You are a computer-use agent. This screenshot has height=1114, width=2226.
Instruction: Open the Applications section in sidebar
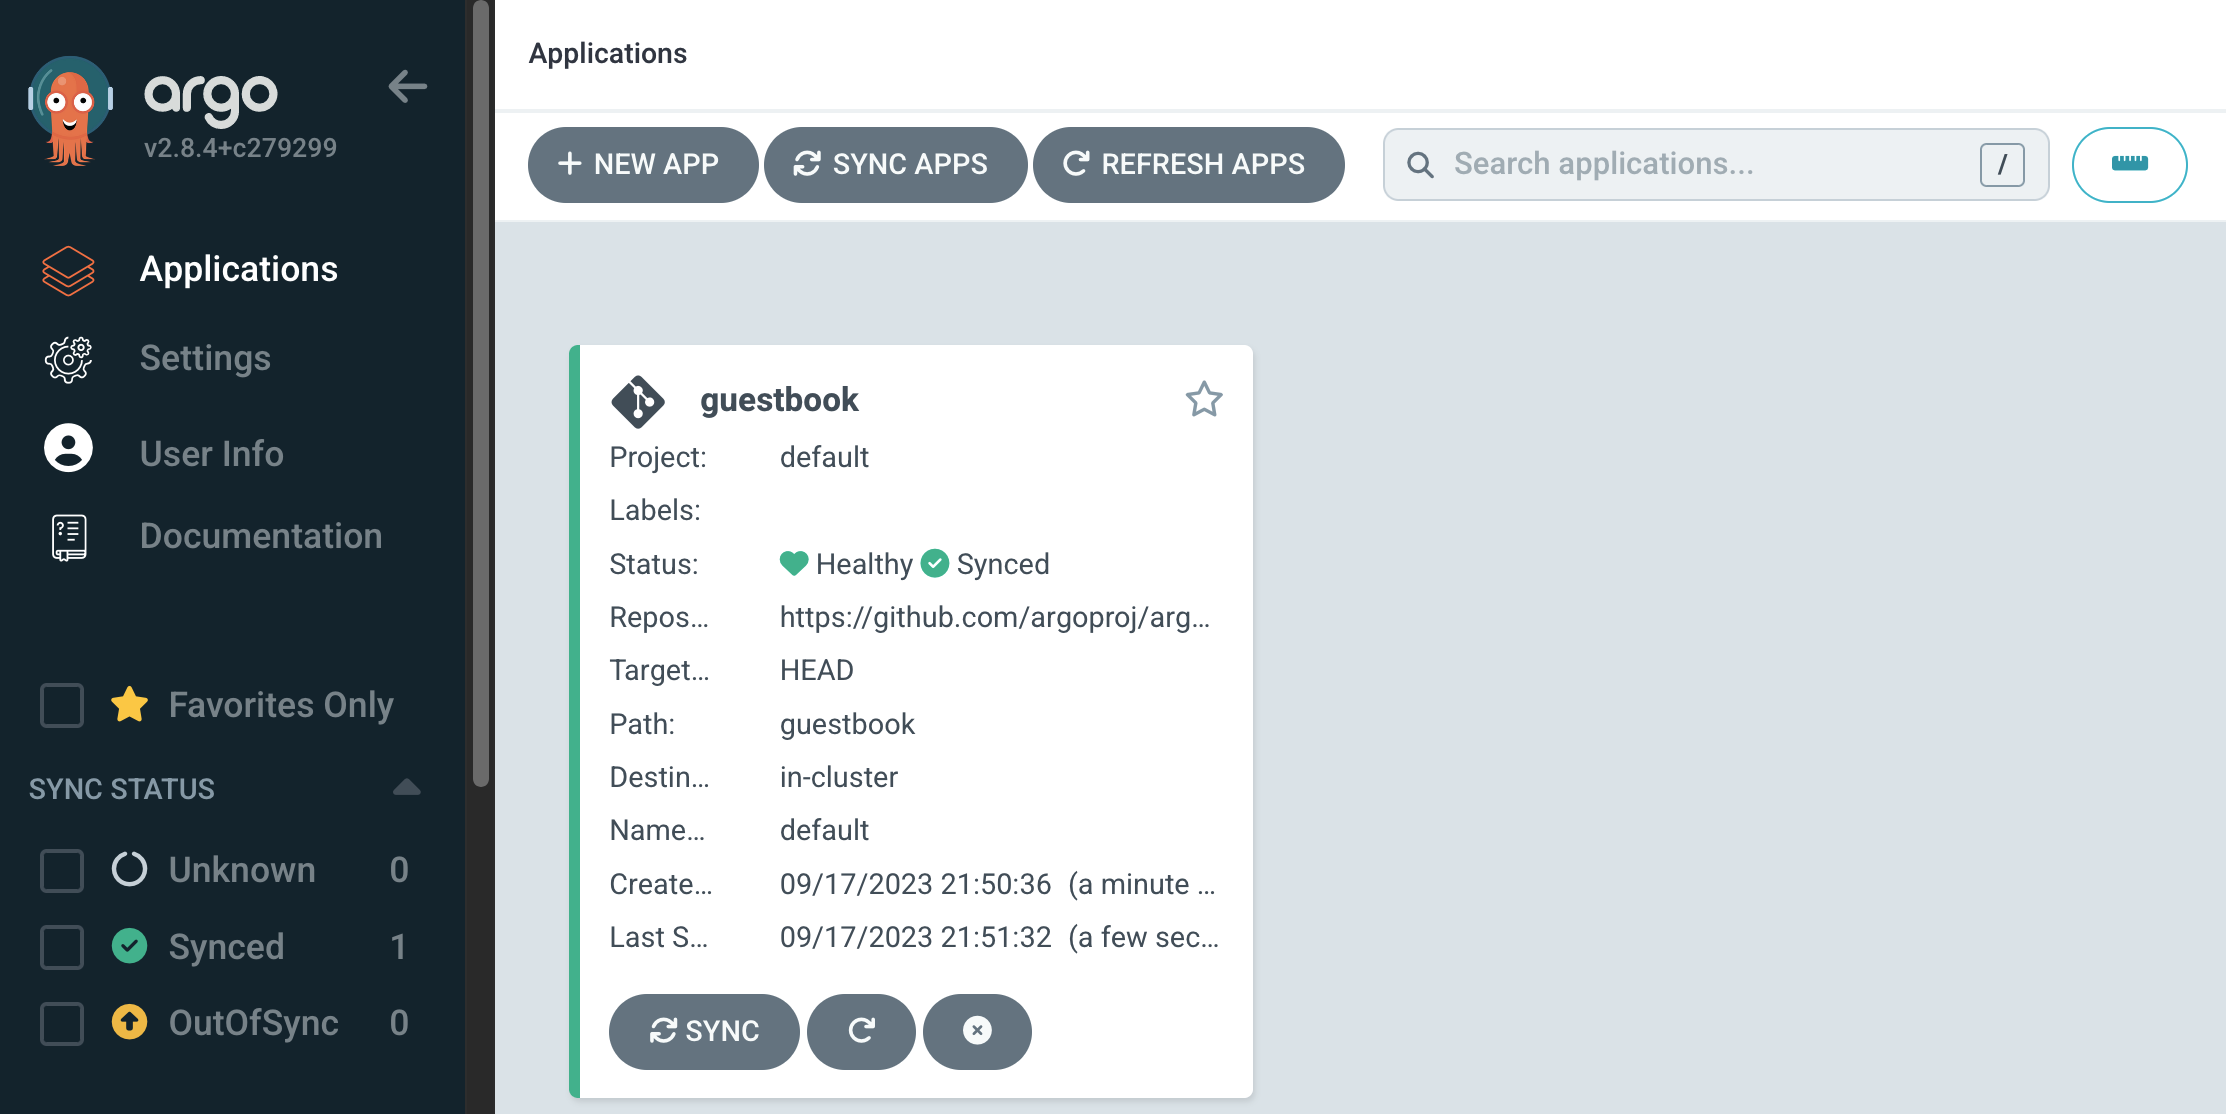[239, 269]
